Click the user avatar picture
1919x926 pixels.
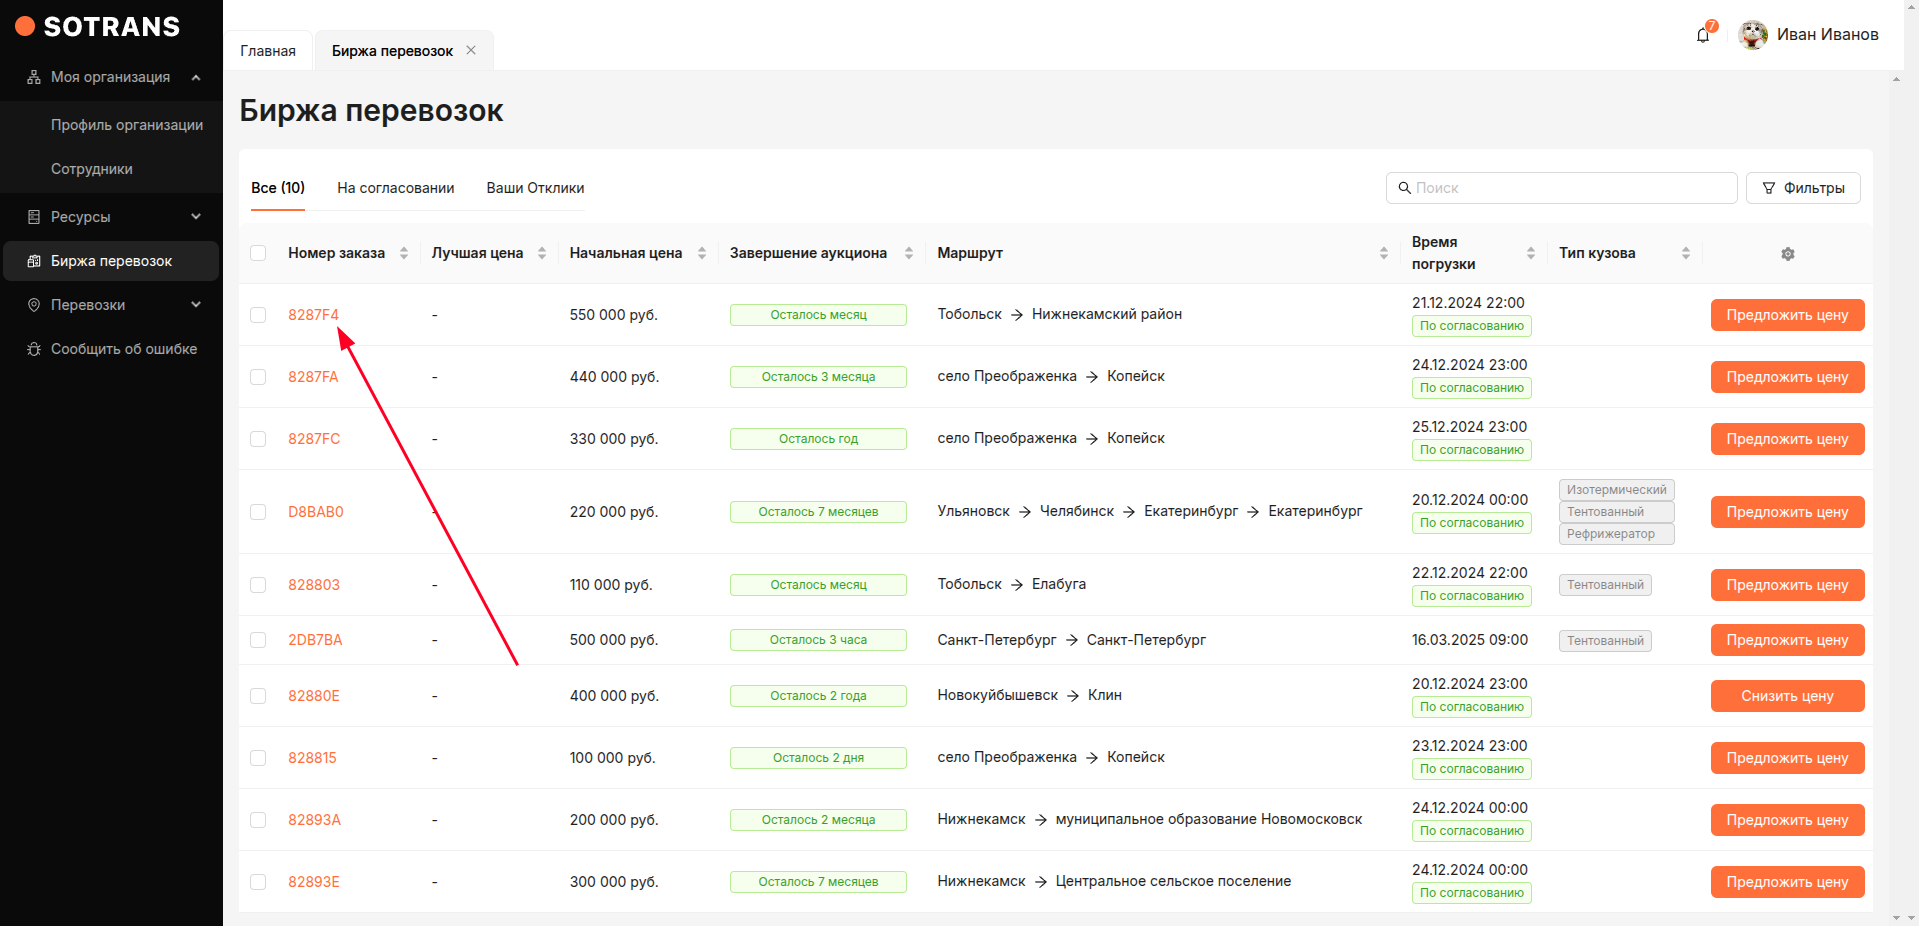[x=1753, y=35]
